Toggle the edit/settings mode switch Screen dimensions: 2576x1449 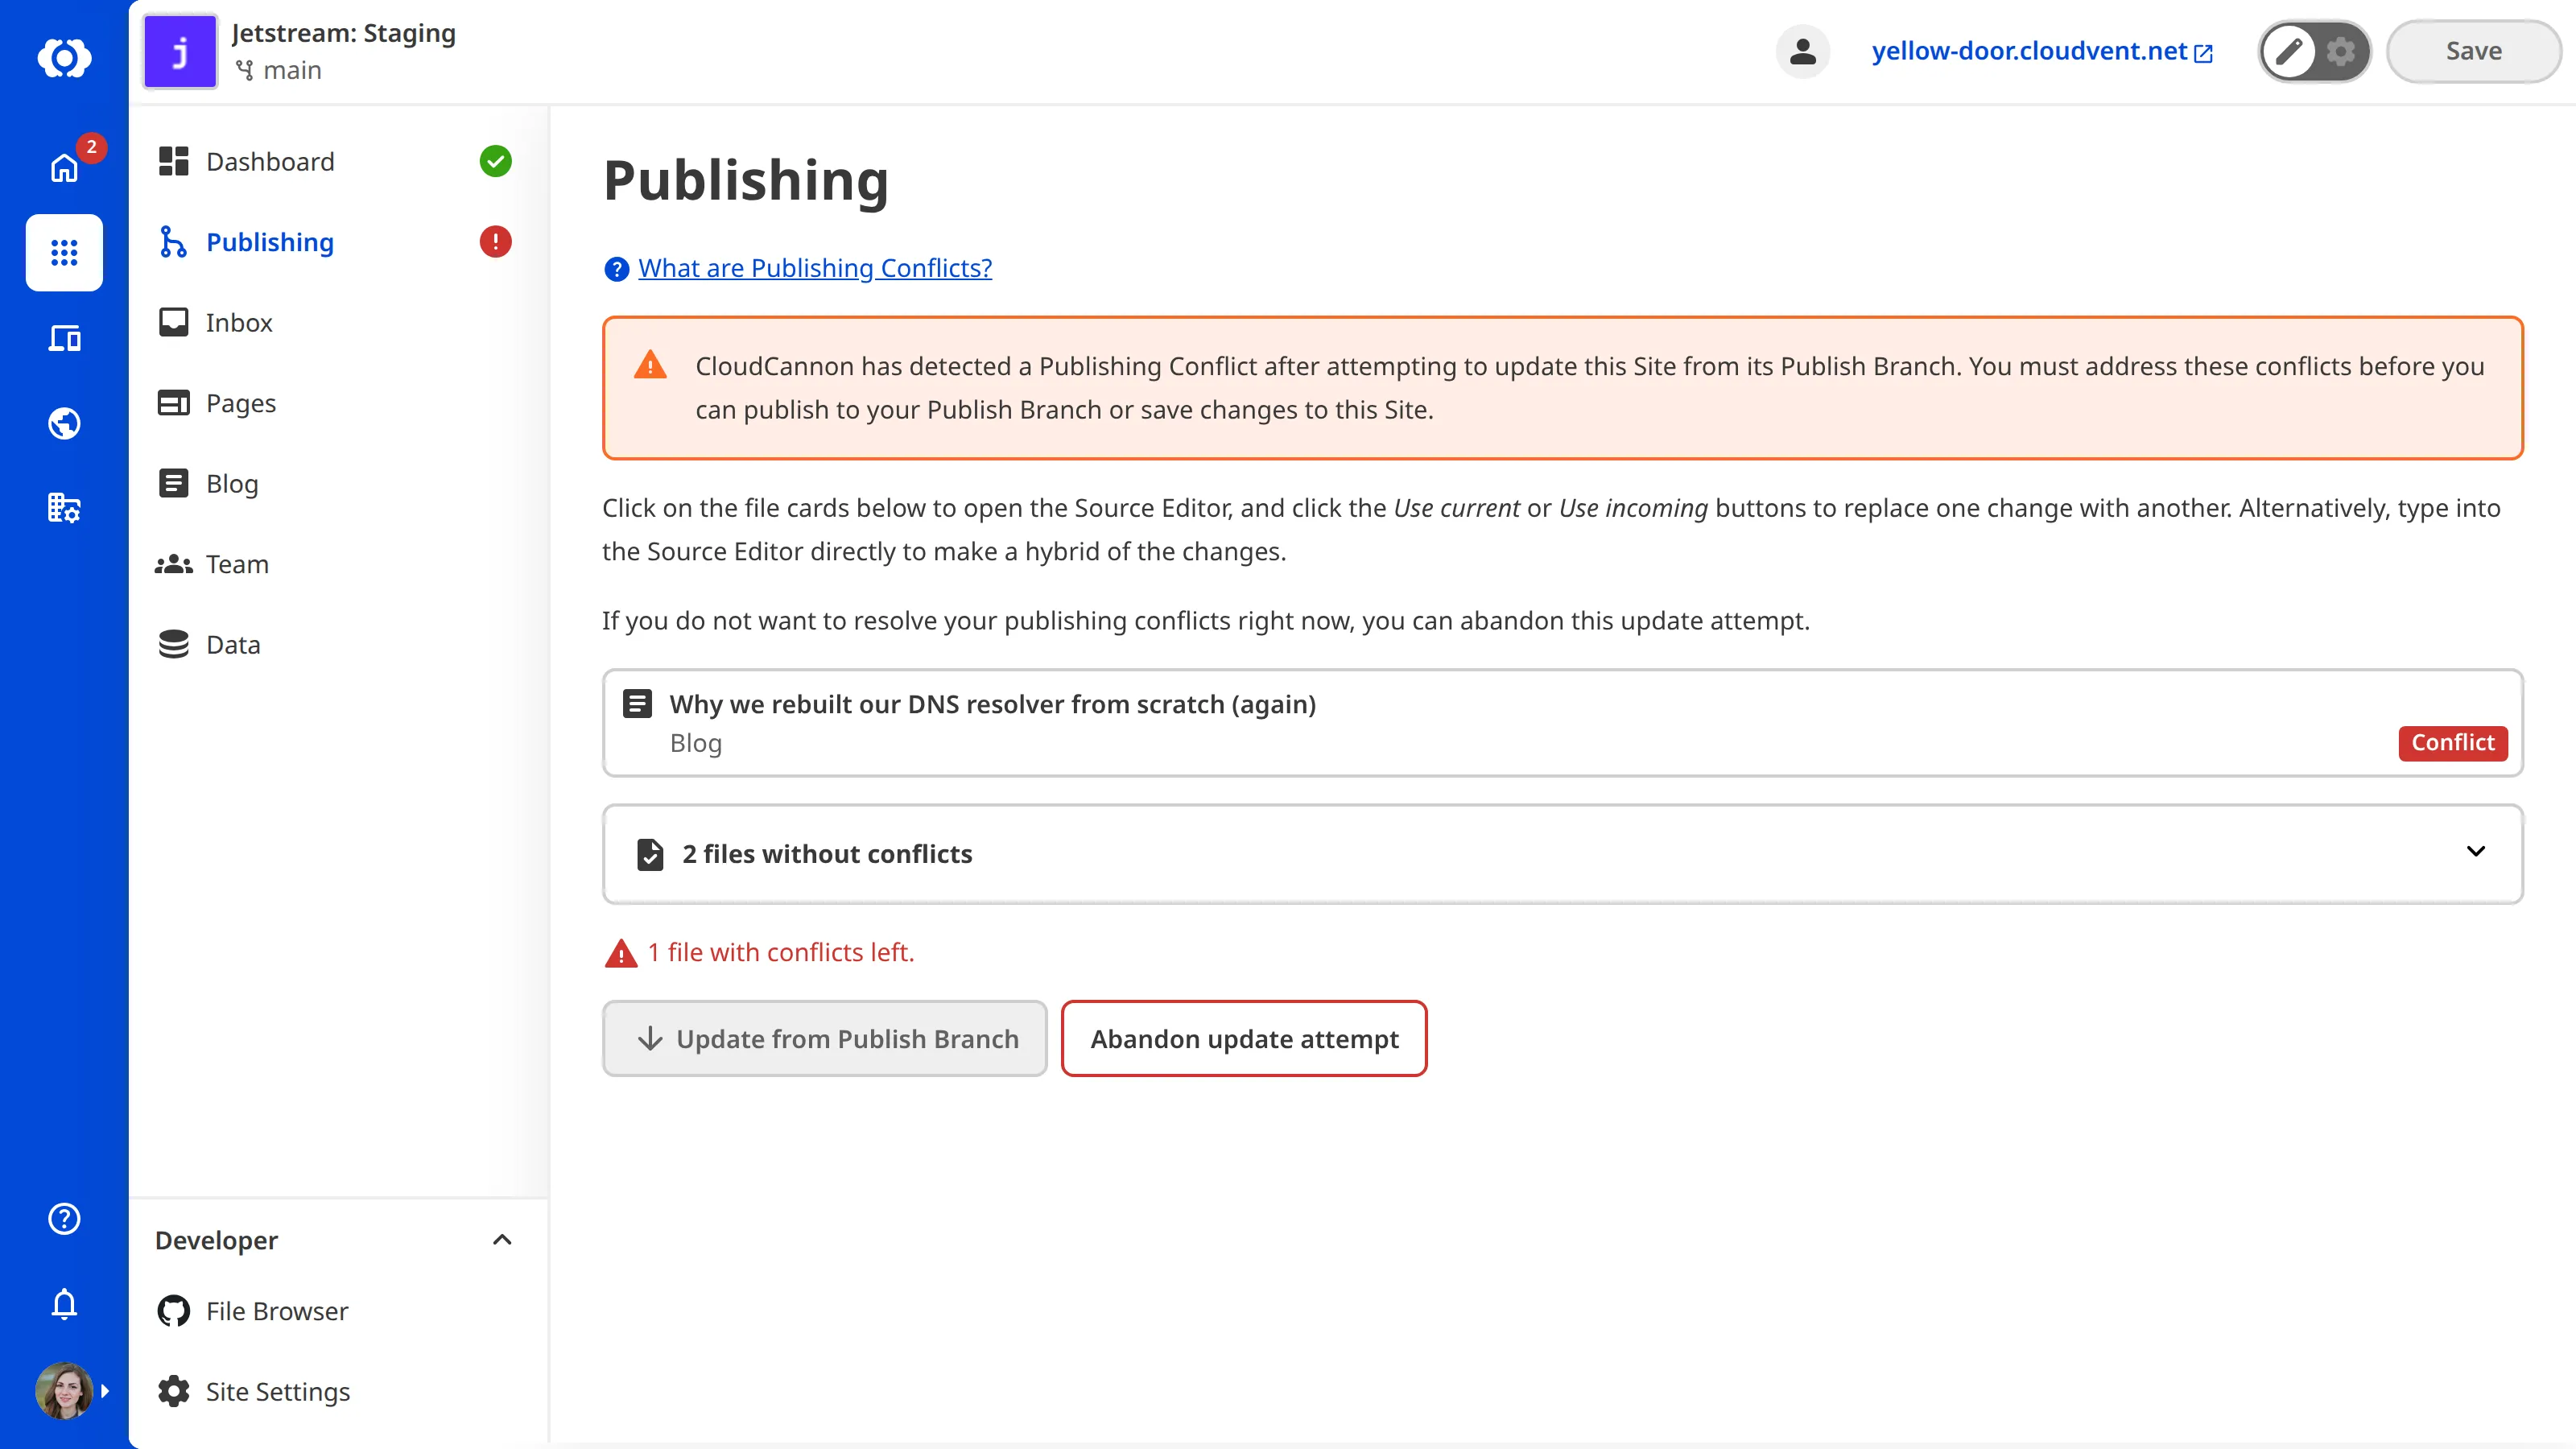[x=2314, y=51]
